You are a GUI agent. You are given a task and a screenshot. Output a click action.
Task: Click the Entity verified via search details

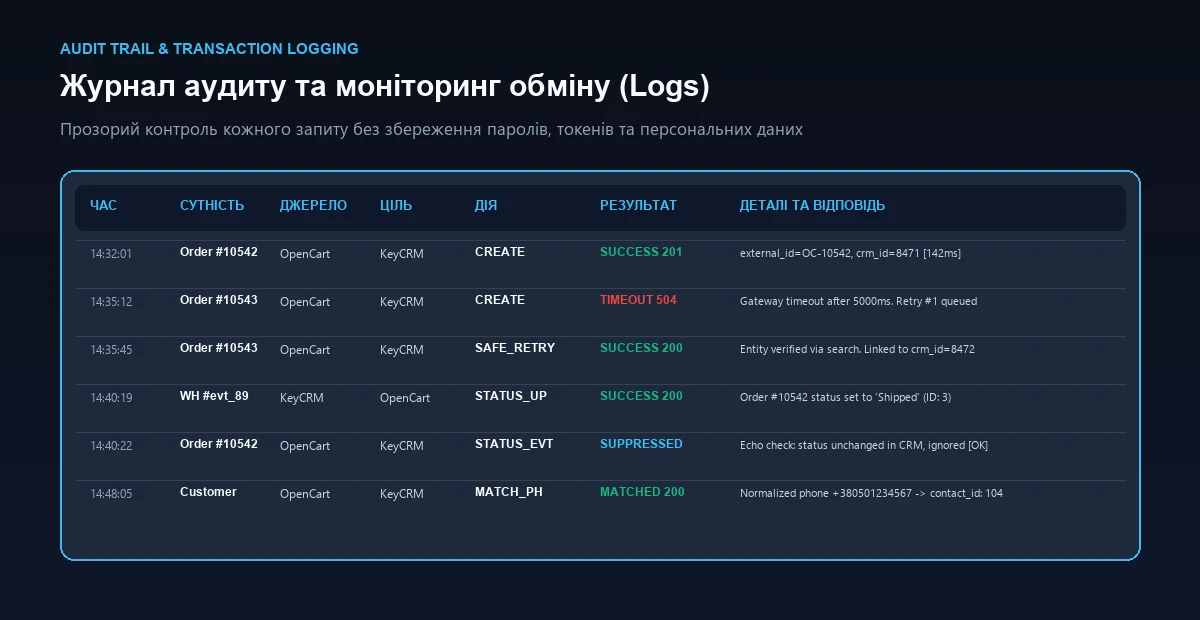pyautogui.click(x=857, y=350)
